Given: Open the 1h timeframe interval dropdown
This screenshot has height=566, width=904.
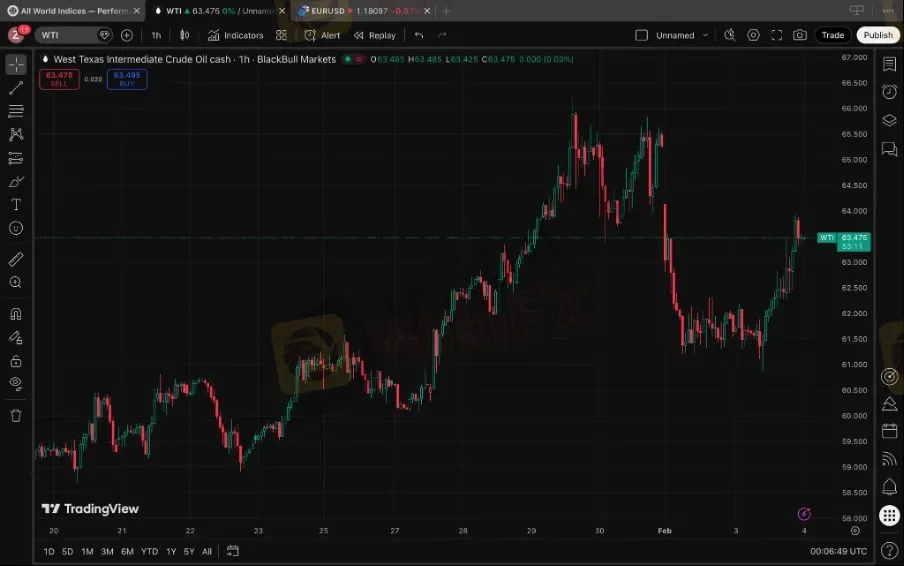Looking at the screenshot, I should [156, 35].
